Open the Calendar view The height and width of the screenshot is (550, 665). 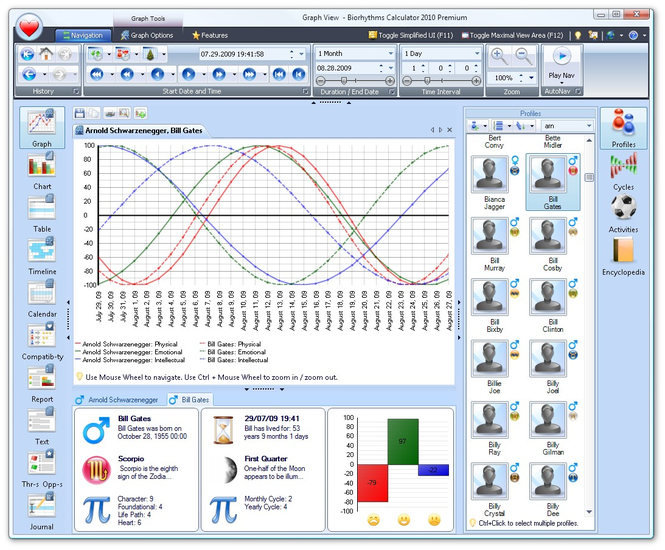point(42,299)
